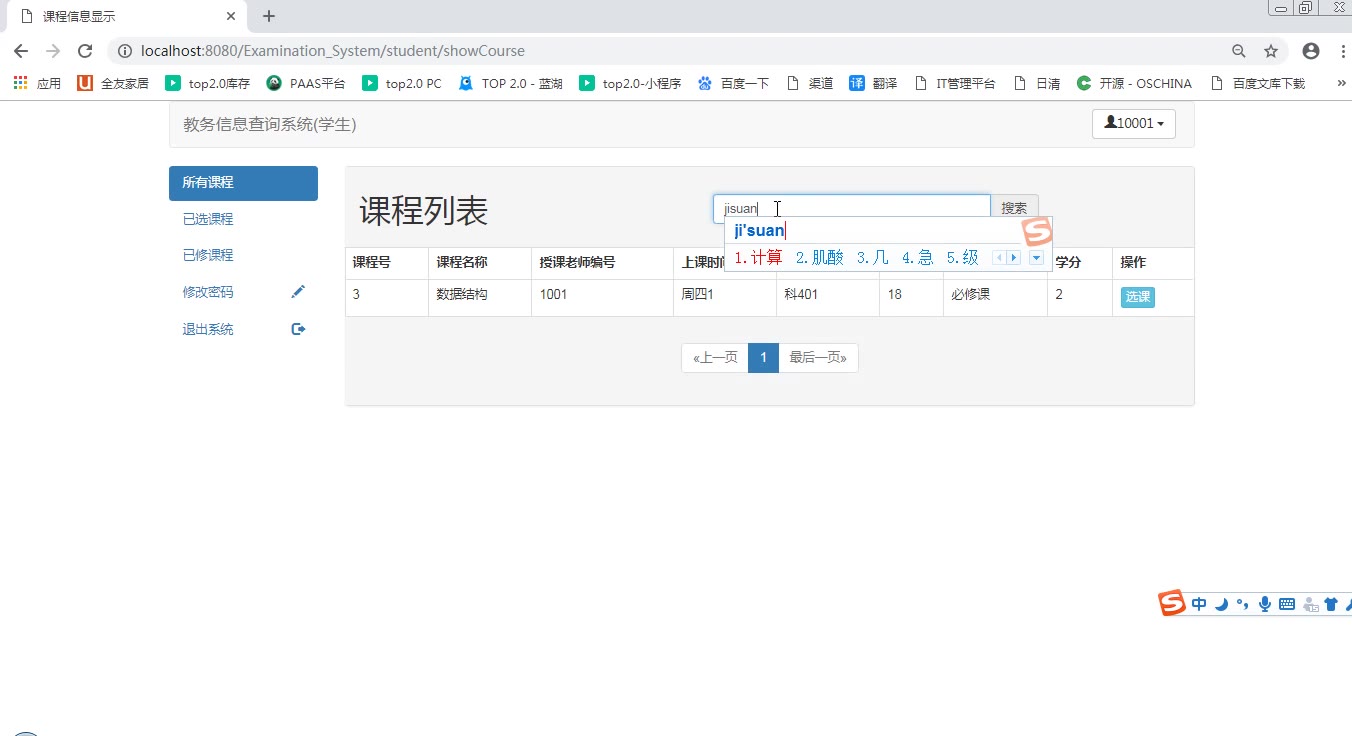1352x736 pixels.
Task: Open the Apps grid bookmark shortcut
Action: pos(21,83)
